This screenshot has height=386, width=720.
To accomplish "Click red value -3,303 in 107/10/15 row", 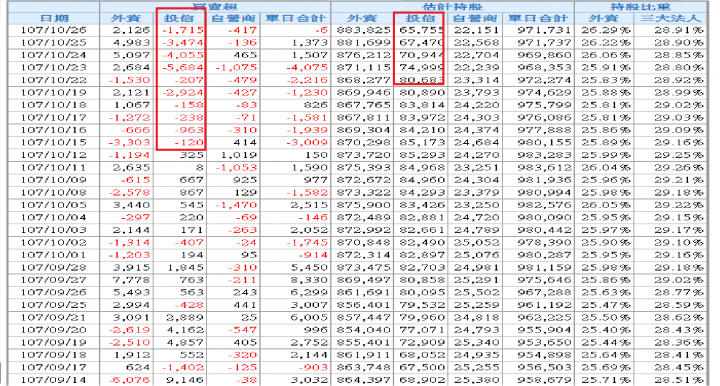I will (129, 142).
